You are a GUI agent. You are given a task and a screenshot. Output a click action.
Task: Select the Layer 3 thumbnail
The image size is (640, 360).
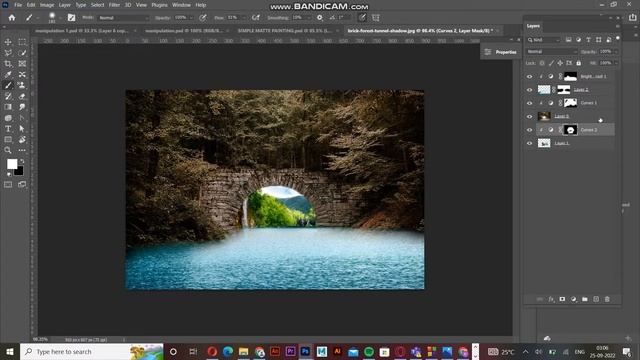point(544,116)
